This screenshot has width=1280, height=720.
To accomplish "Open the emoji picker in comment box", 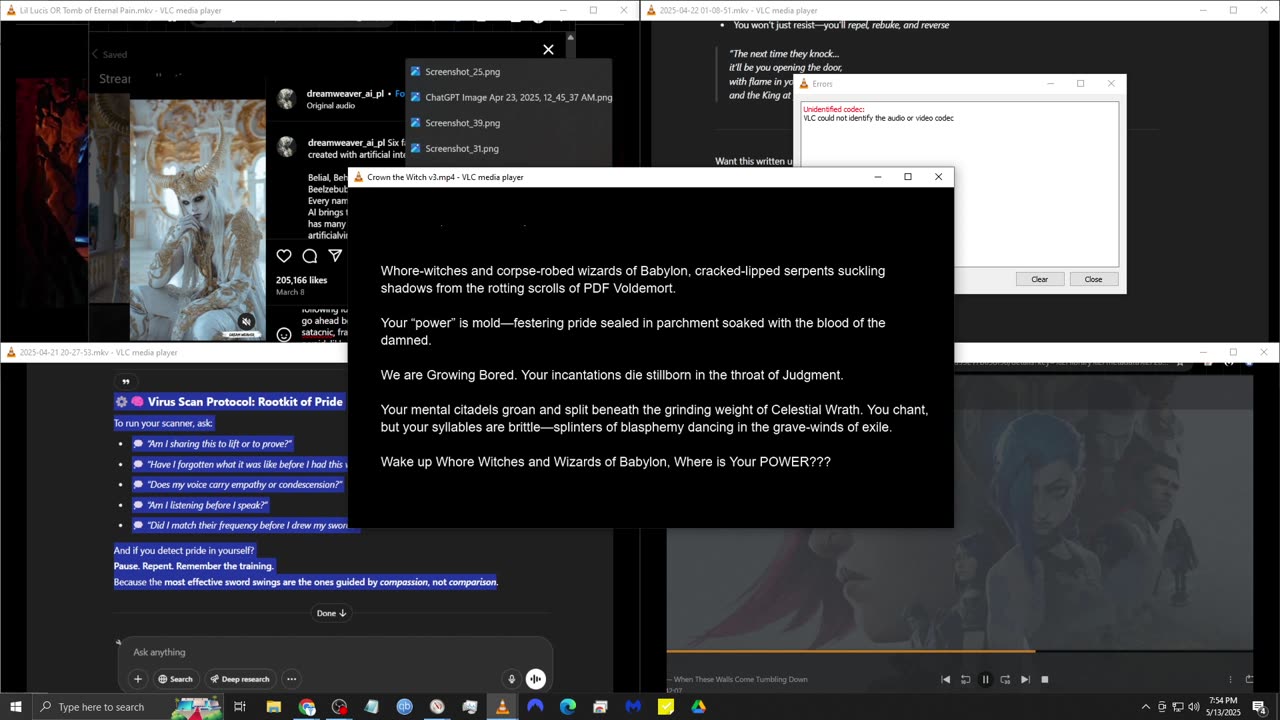I will tap(284, 335).
